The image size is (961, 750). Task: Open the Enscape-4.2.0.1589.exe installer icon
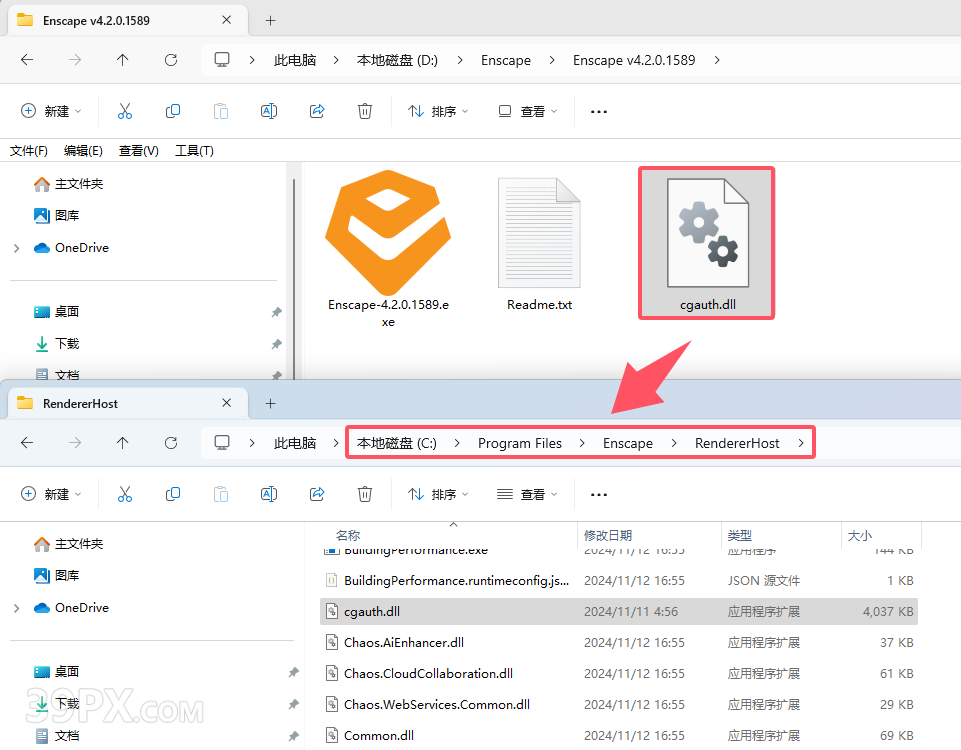click(387, 233)
